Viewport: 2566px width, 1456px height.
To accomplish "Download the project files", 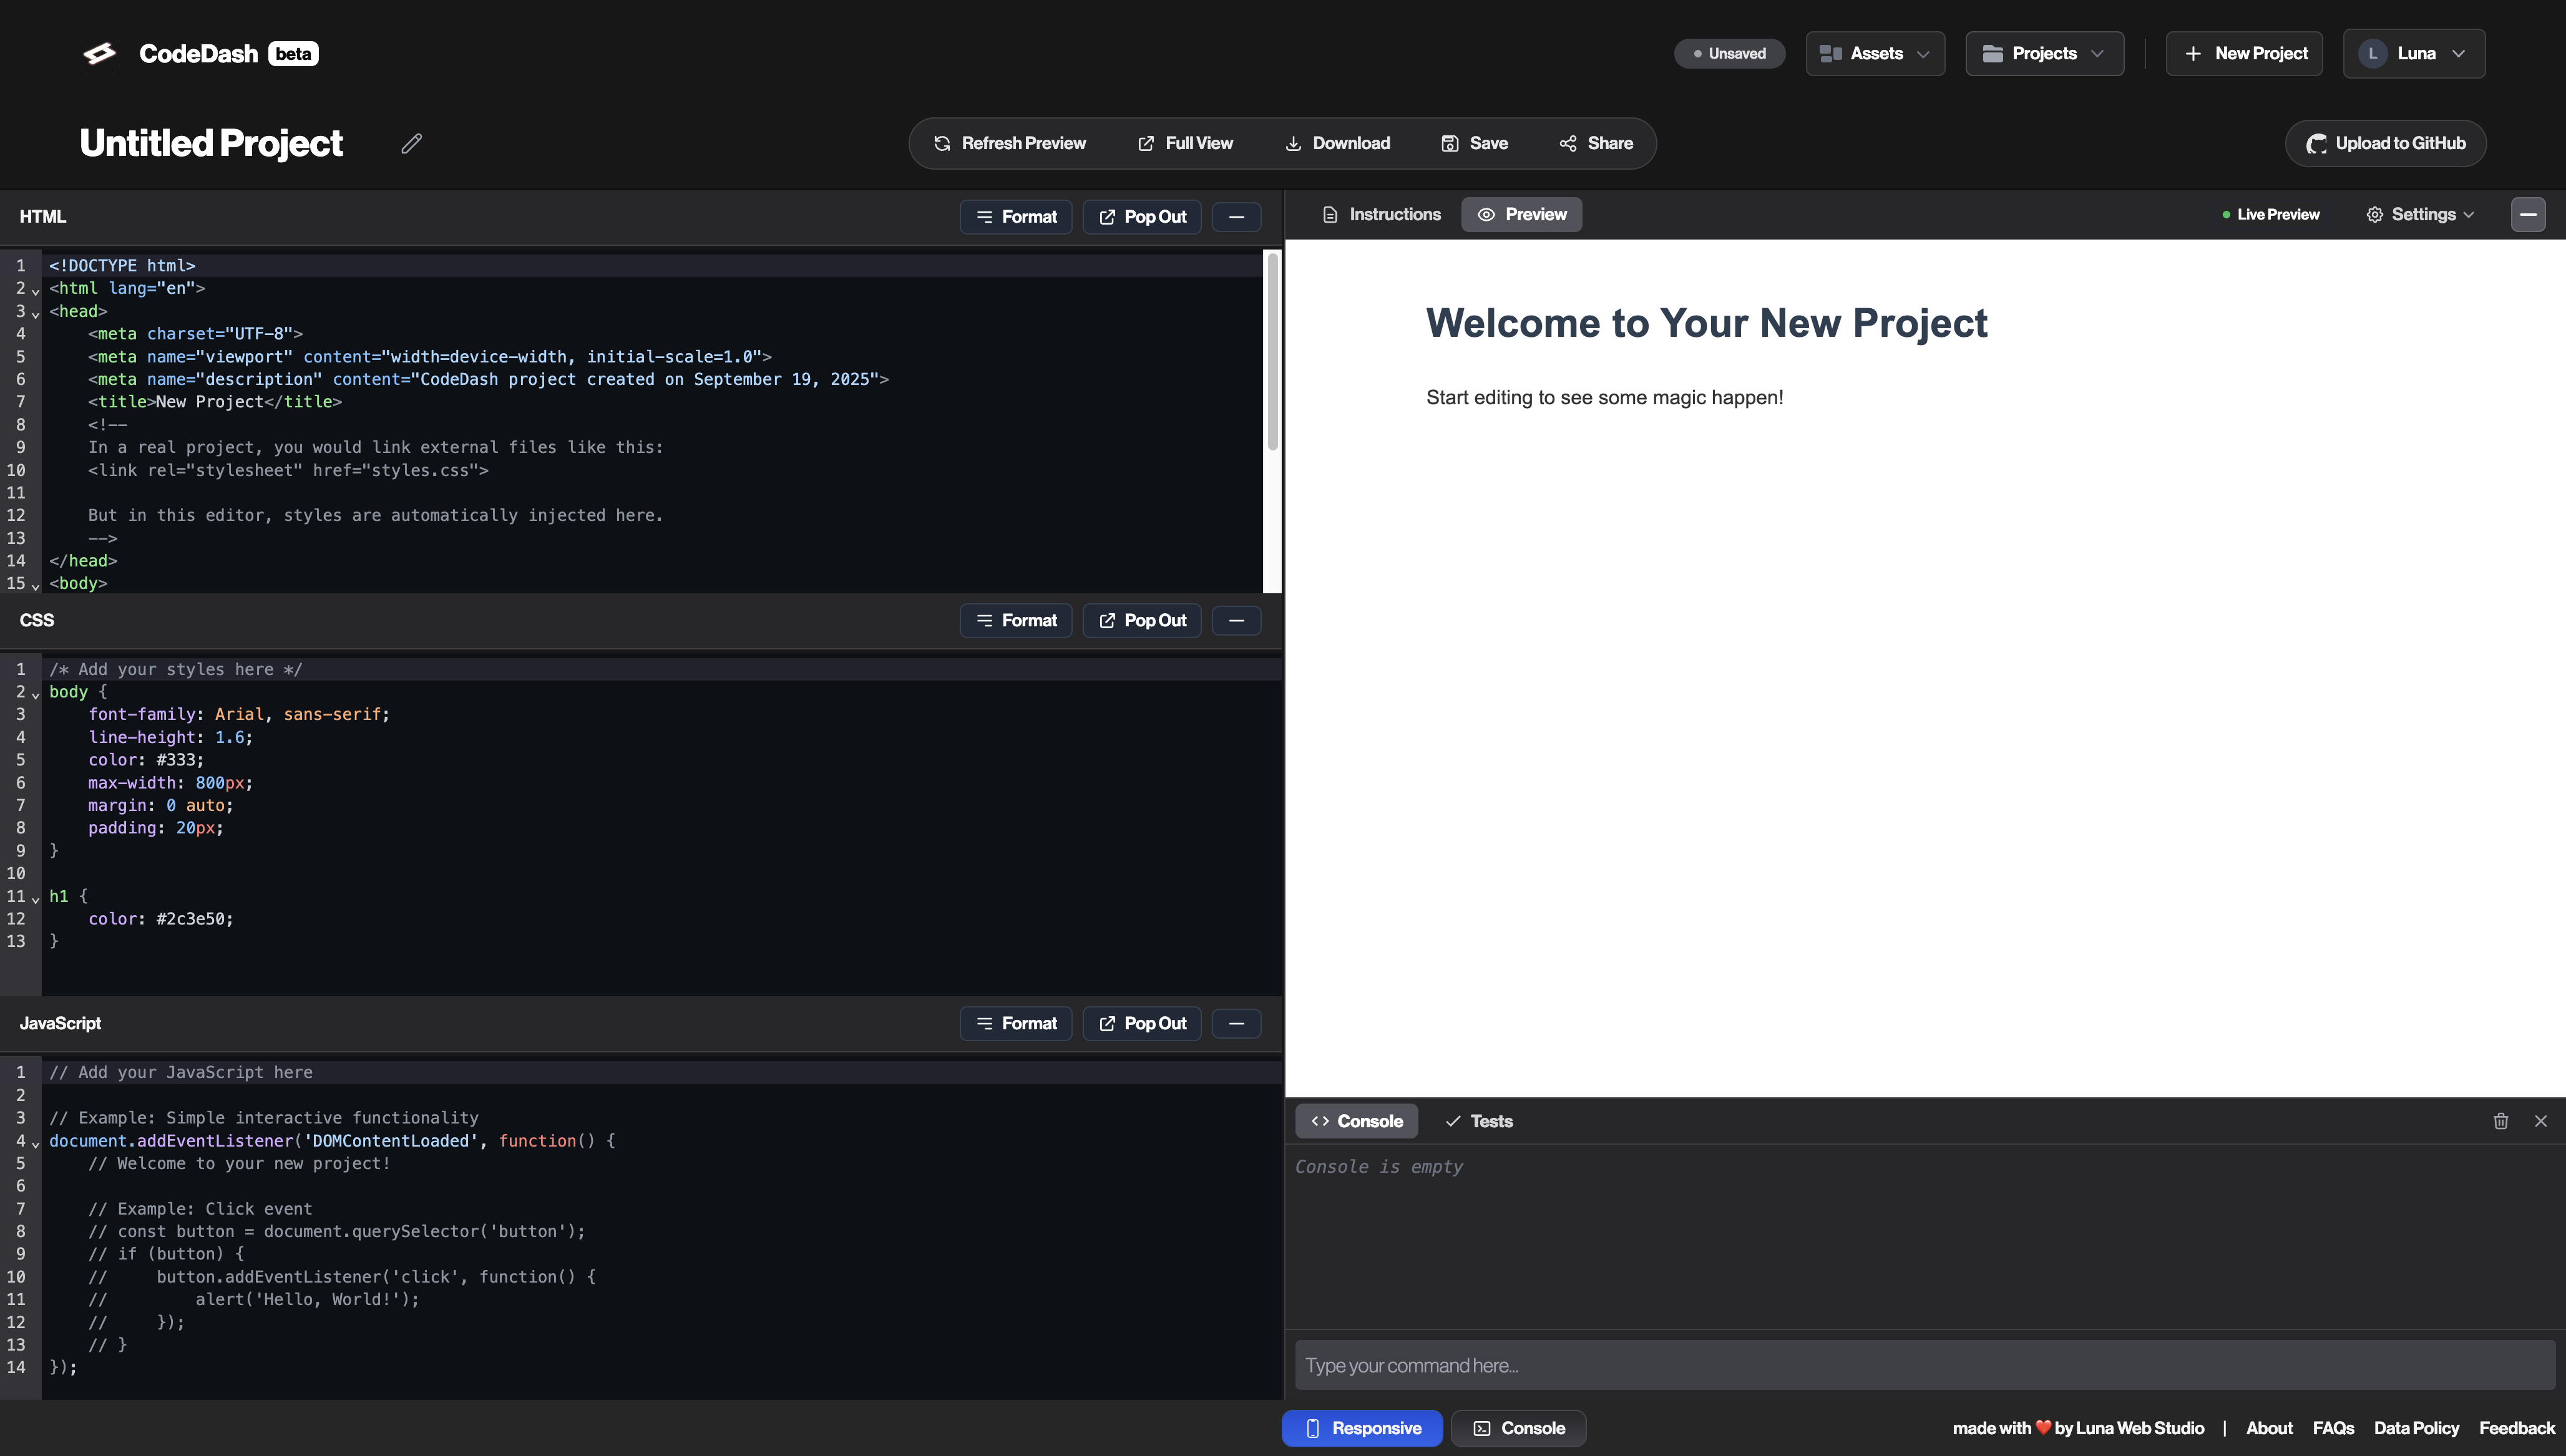I will [1337, 143].
